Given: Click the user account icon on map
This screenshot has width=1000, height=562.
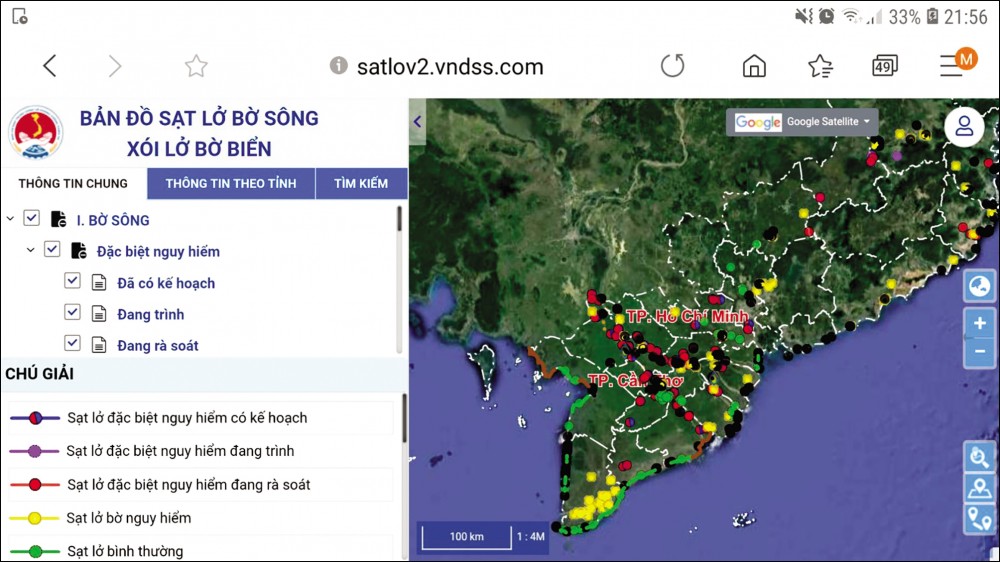Looking at the screenshot, I should (x=964, y=125).
